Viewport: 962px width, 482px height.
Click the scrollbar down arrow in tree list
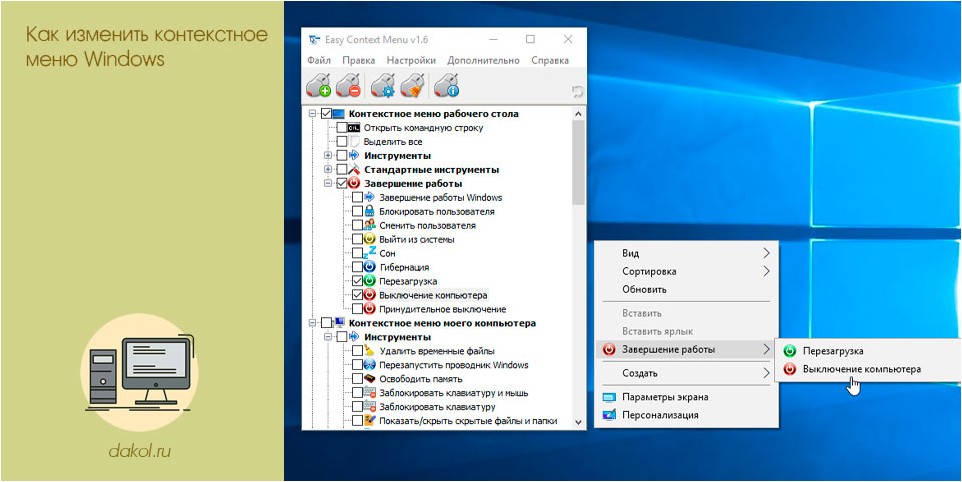point(578,422)
